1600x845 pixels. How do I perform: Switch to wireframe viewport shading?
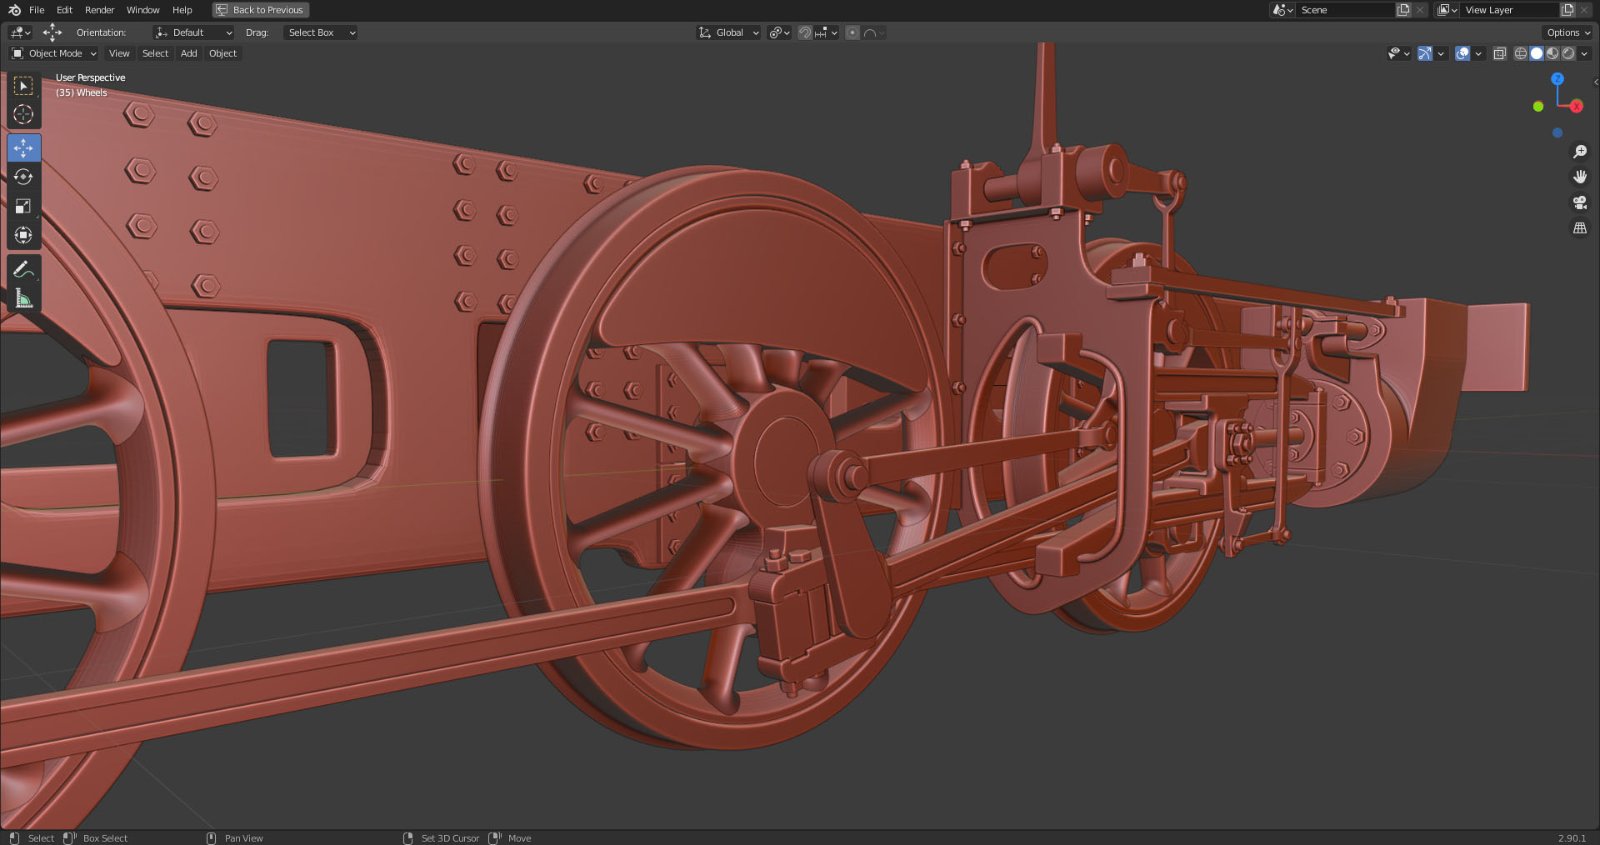1520,54
